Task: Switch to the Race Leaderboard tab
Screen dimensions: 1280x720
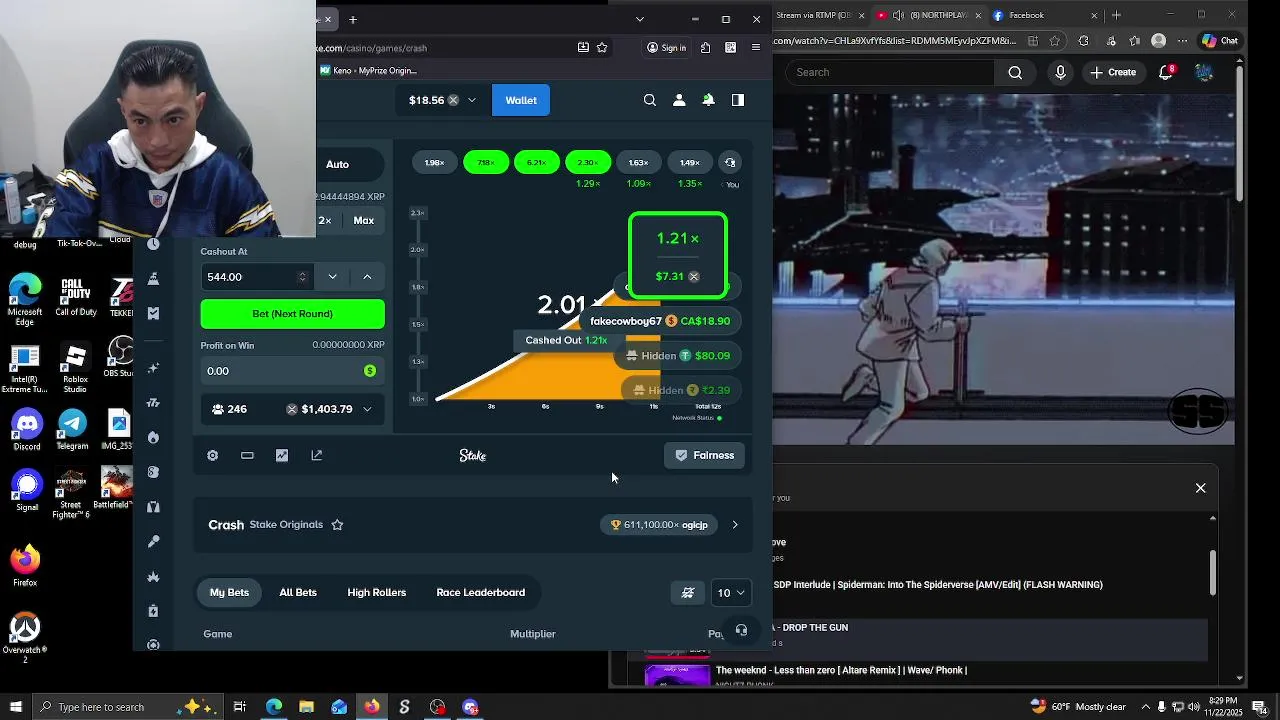Action: pyautogui.click(x=480, y=593)
